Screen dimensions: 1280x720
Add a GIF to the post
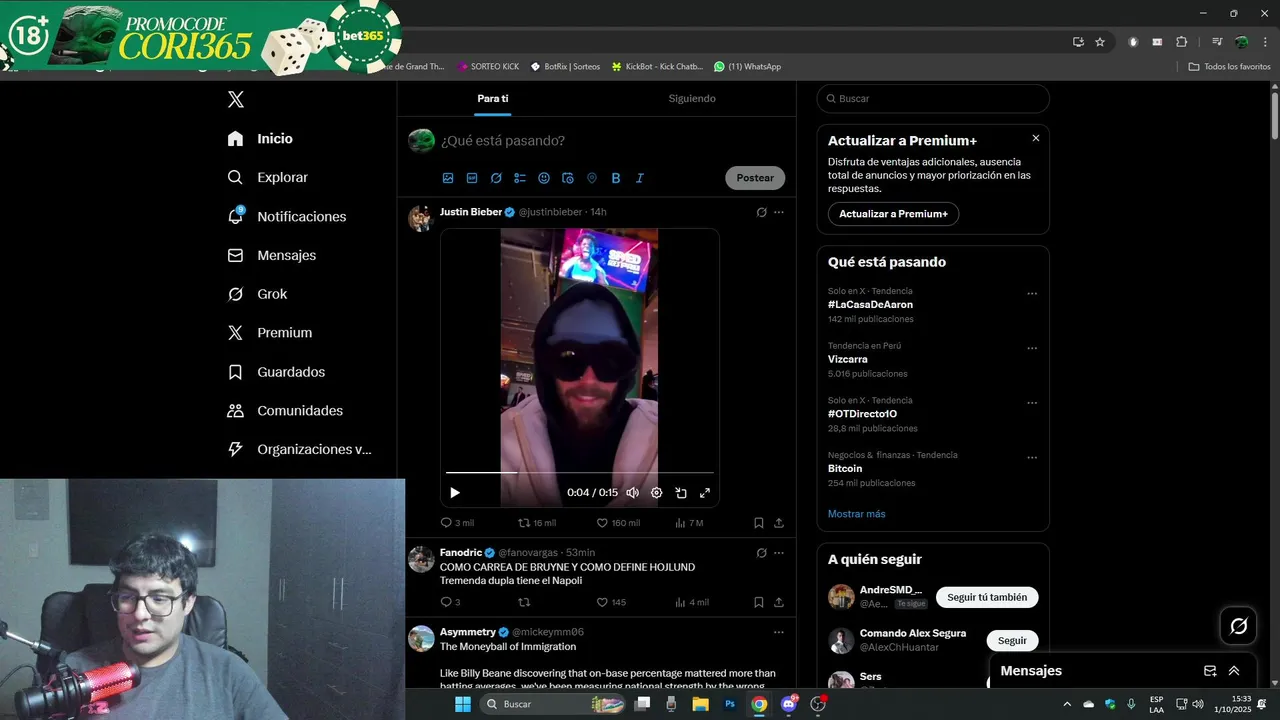point(472,178)
